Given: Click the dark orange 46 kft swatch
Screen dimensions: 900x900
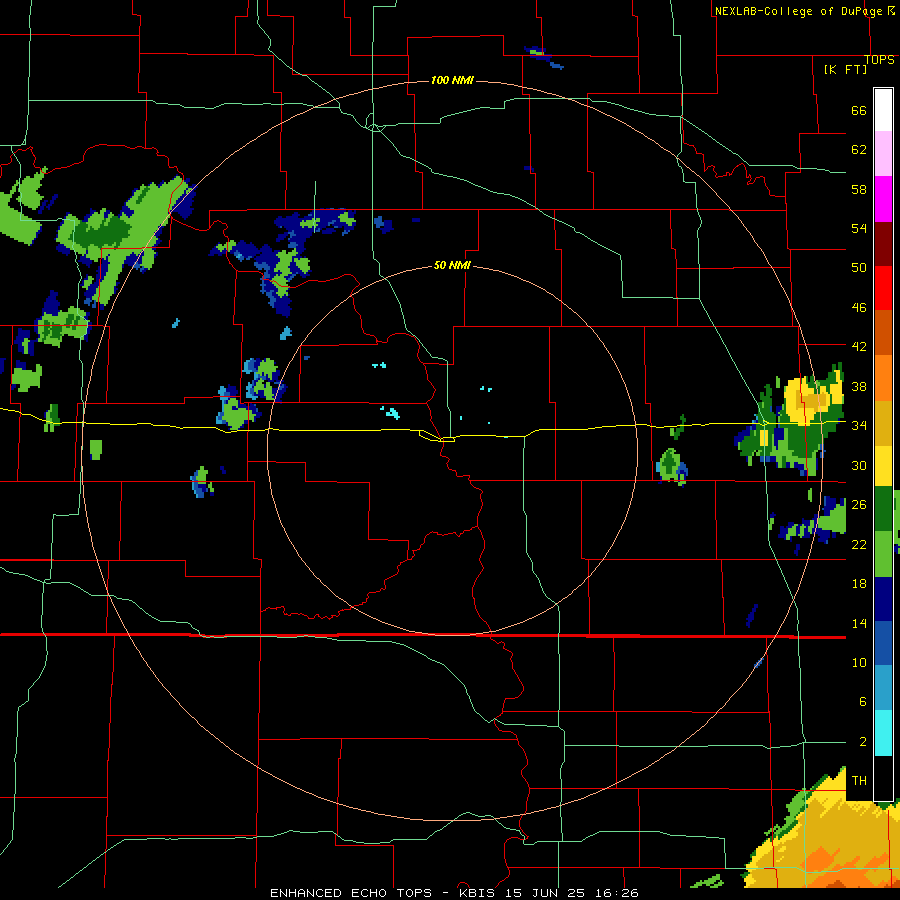Looking at the screenshot, I should [x=883, y=333].
